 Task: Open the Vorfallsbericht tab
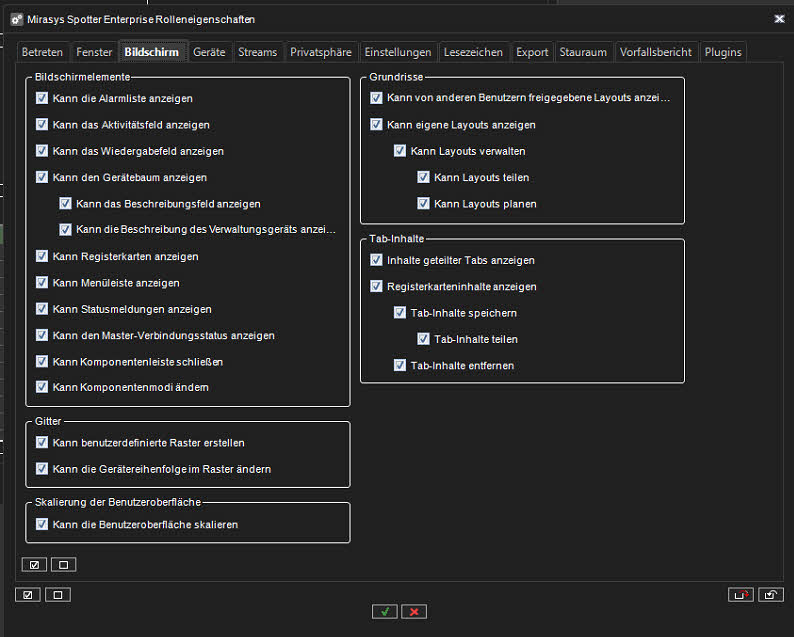pyautogui.click(x=655, y=52)
